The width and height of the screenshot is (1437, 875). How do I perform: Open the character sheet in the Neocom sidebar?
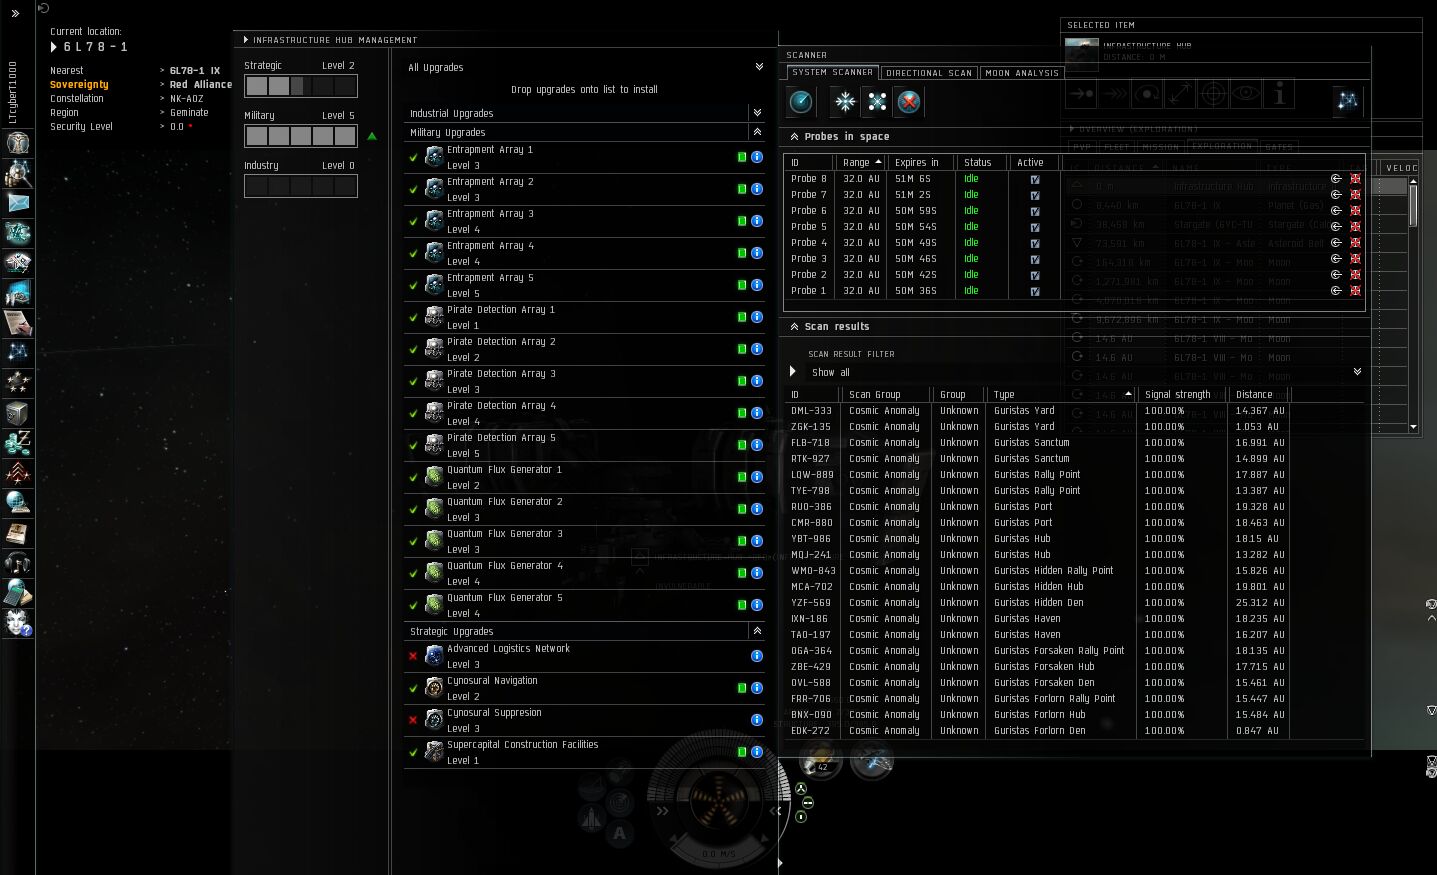tap(18, 143)
